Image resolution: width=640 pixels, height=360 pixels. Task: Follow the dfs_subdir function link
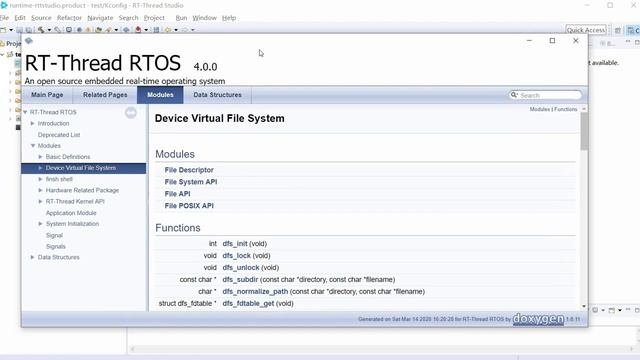pos(240,280)
